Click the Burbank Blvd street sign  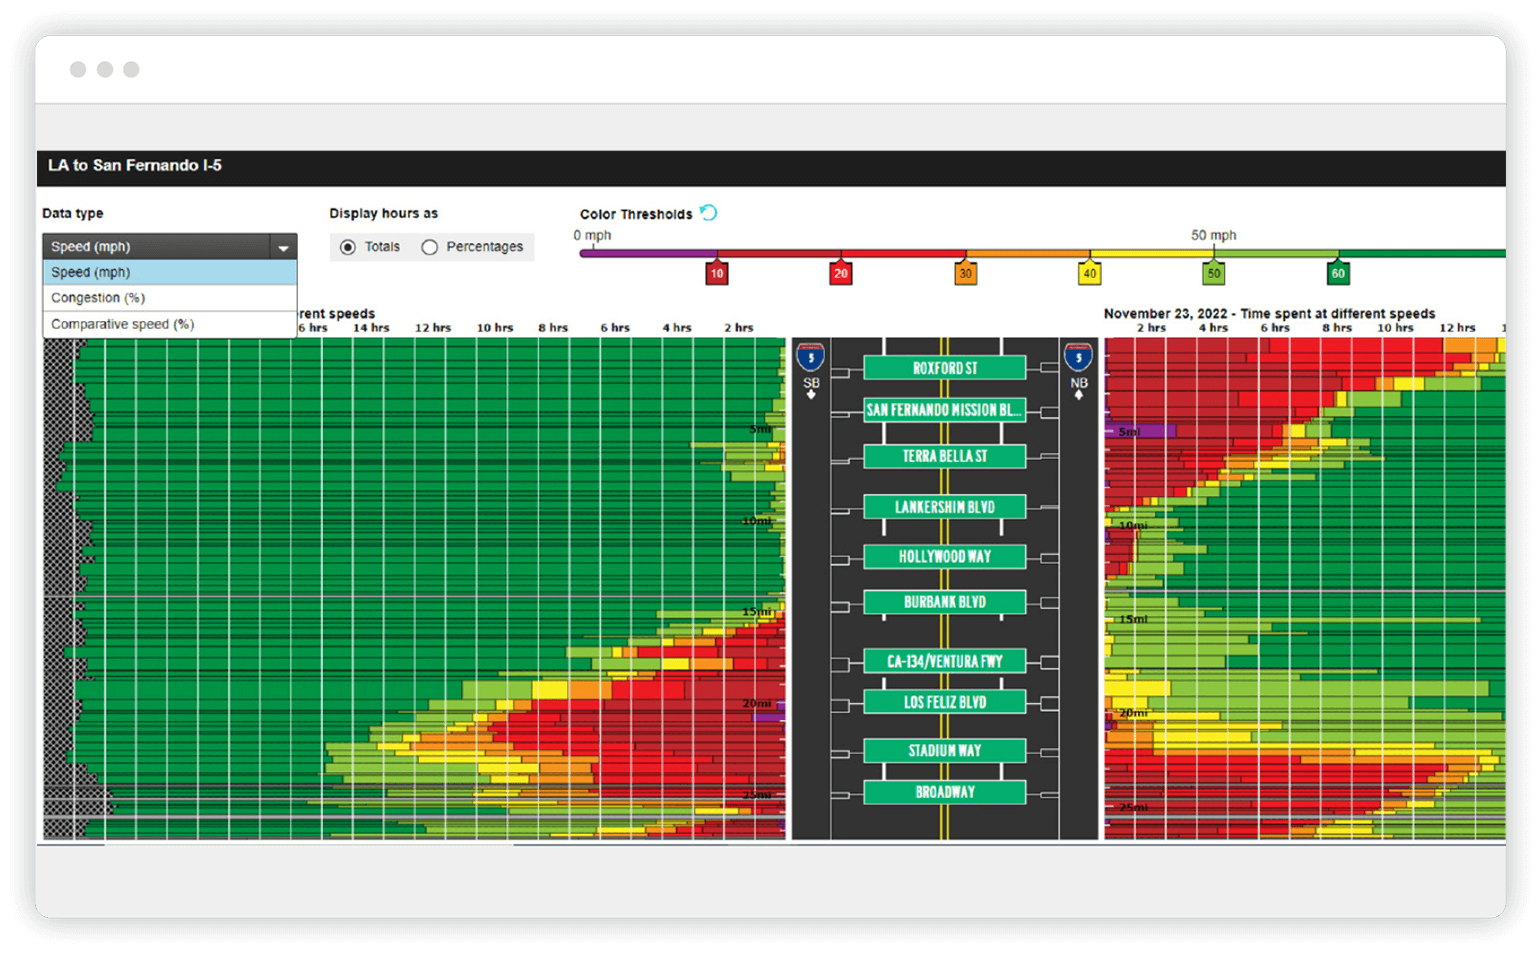[943, 601]
